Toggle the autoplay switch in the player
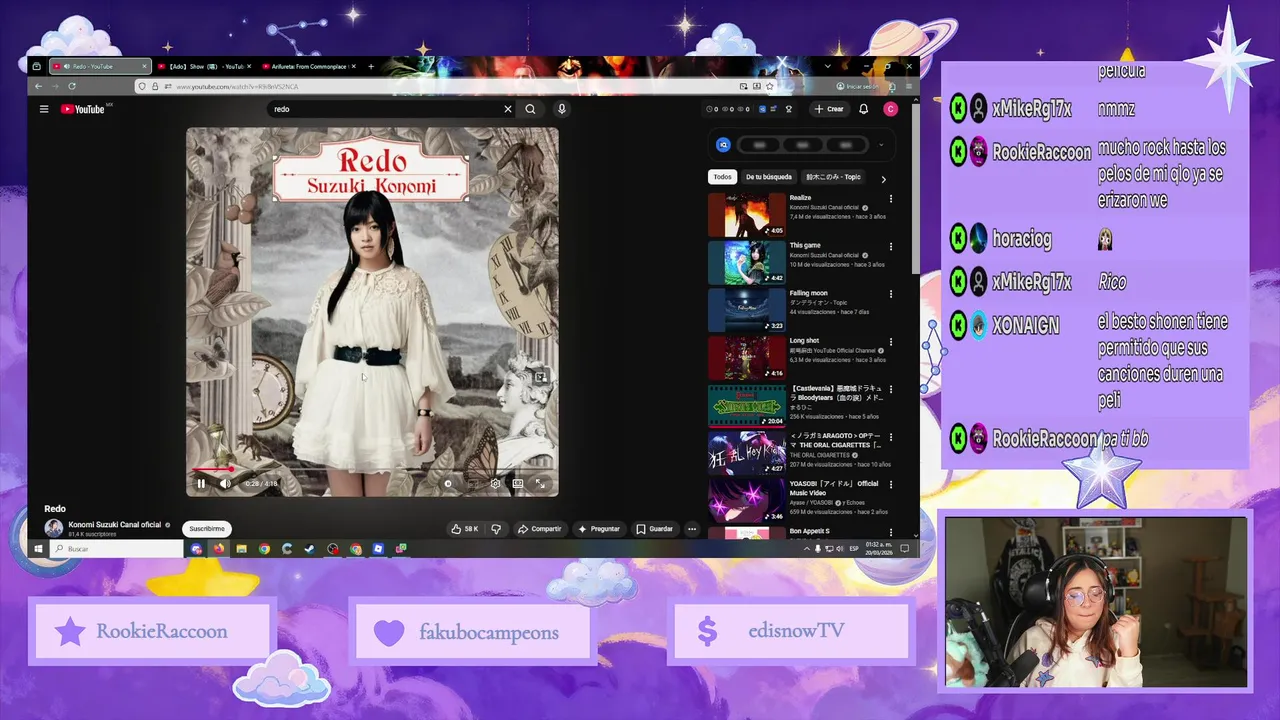Viewport: 1280px width, 720px height. pyautogui.click(x=448, y=484)
